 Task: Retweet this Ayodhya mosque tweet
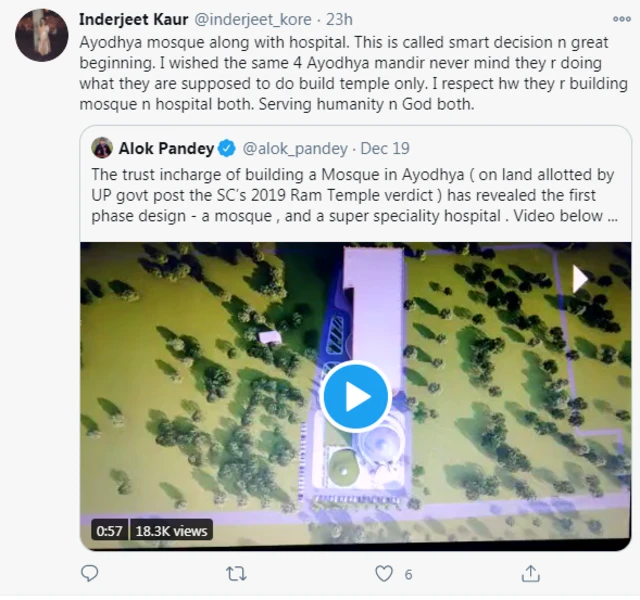click(x=237, y=574)
